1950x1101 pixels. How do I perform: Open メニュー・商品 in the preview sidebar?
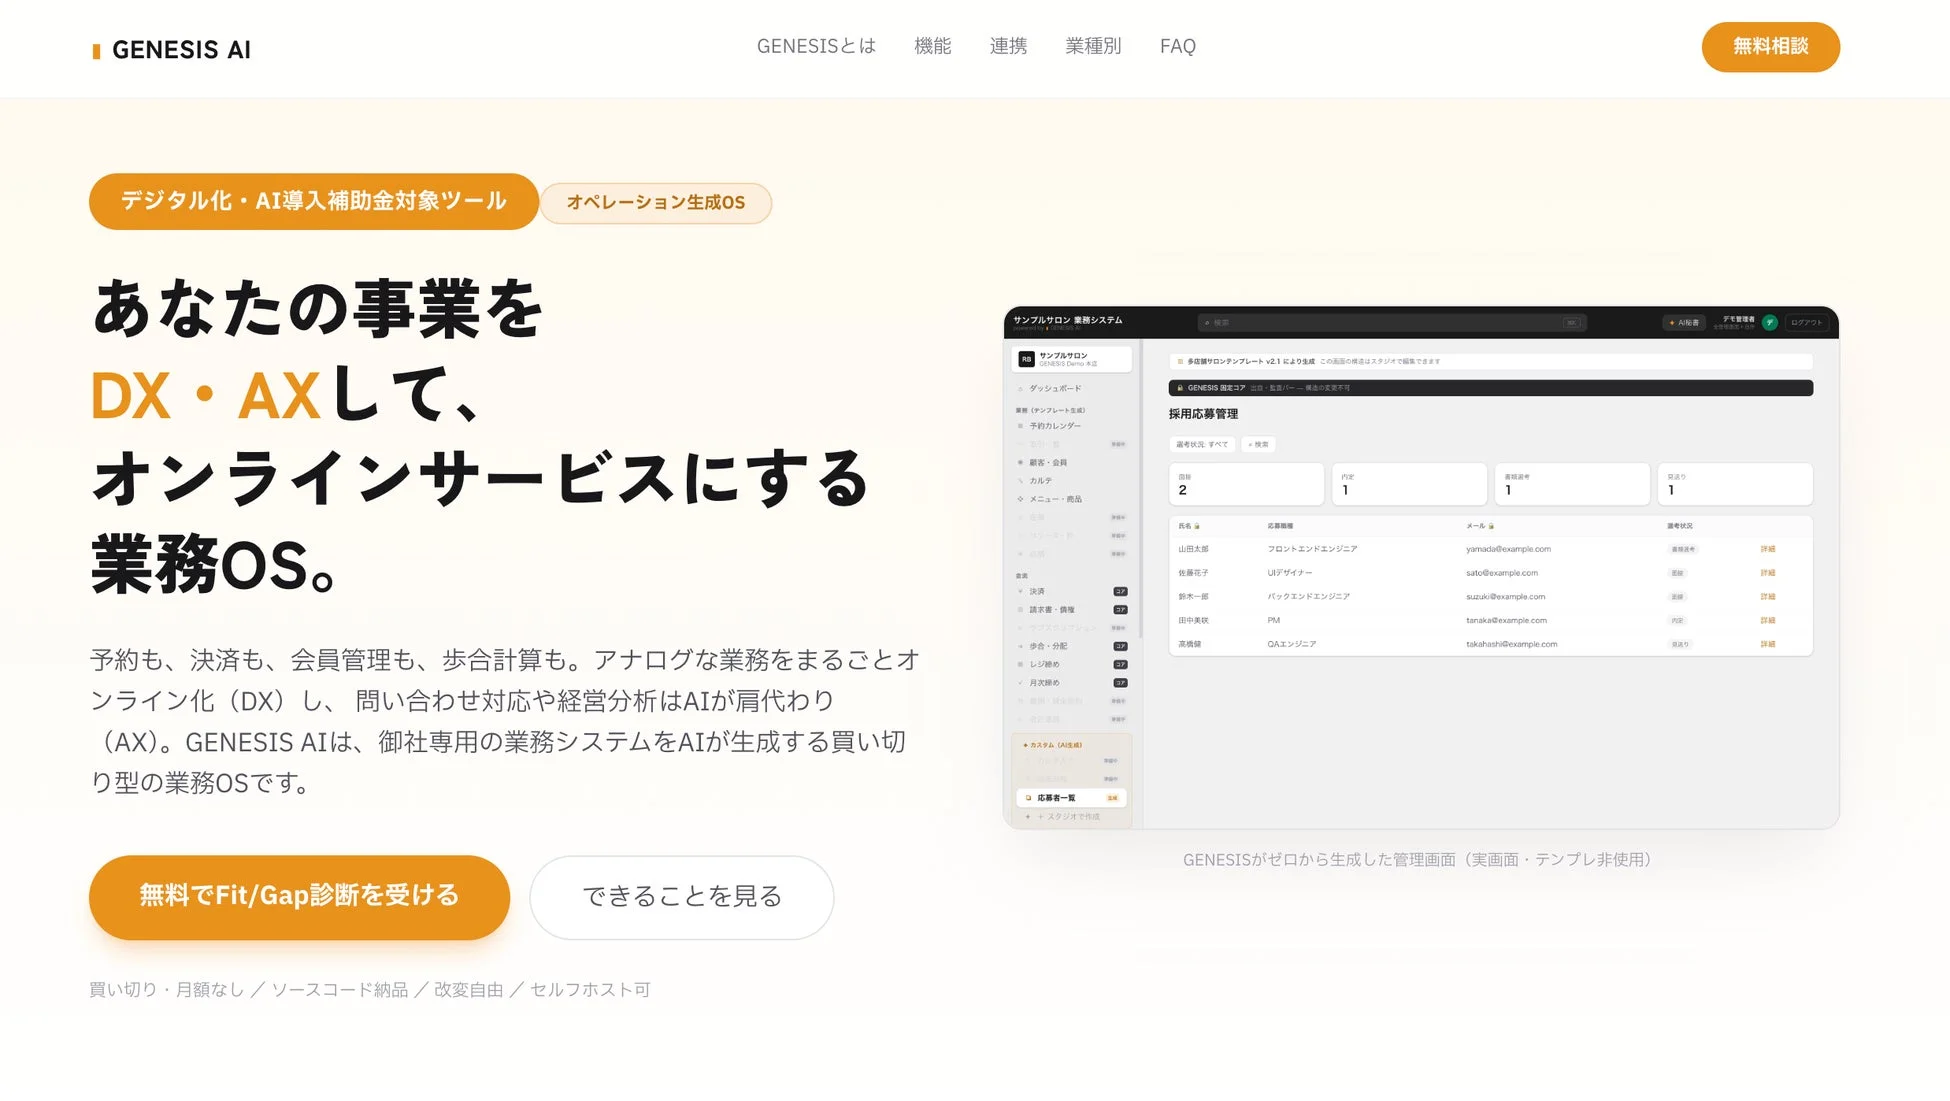(x=1055, y=499)
